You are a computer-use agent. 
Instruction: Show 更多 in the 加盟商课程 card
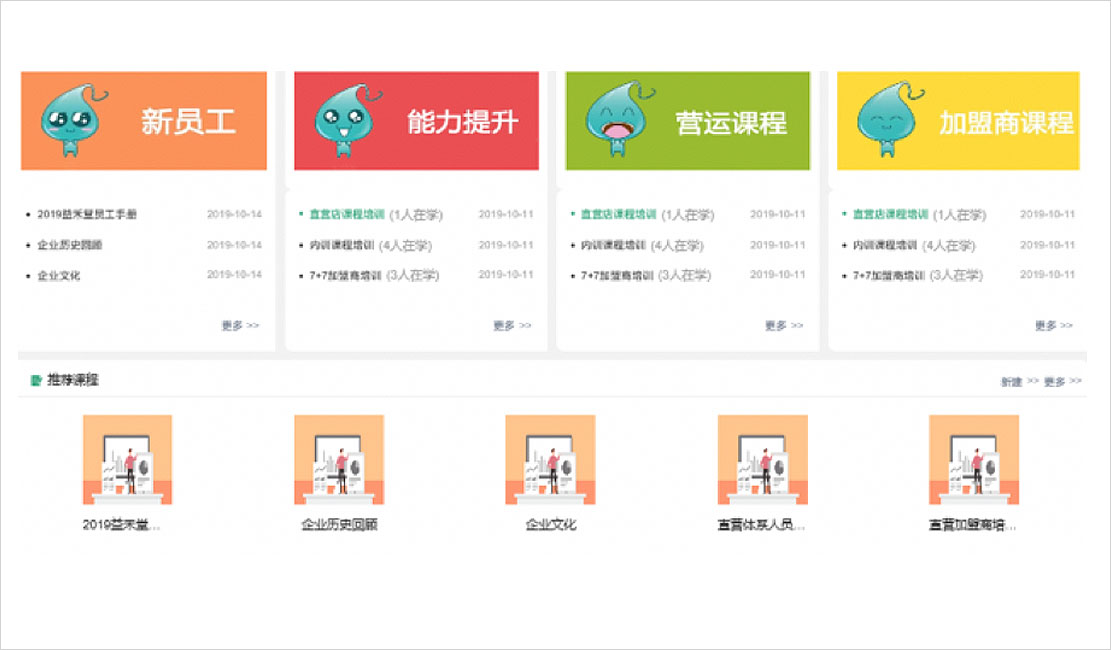(1054, 325)
